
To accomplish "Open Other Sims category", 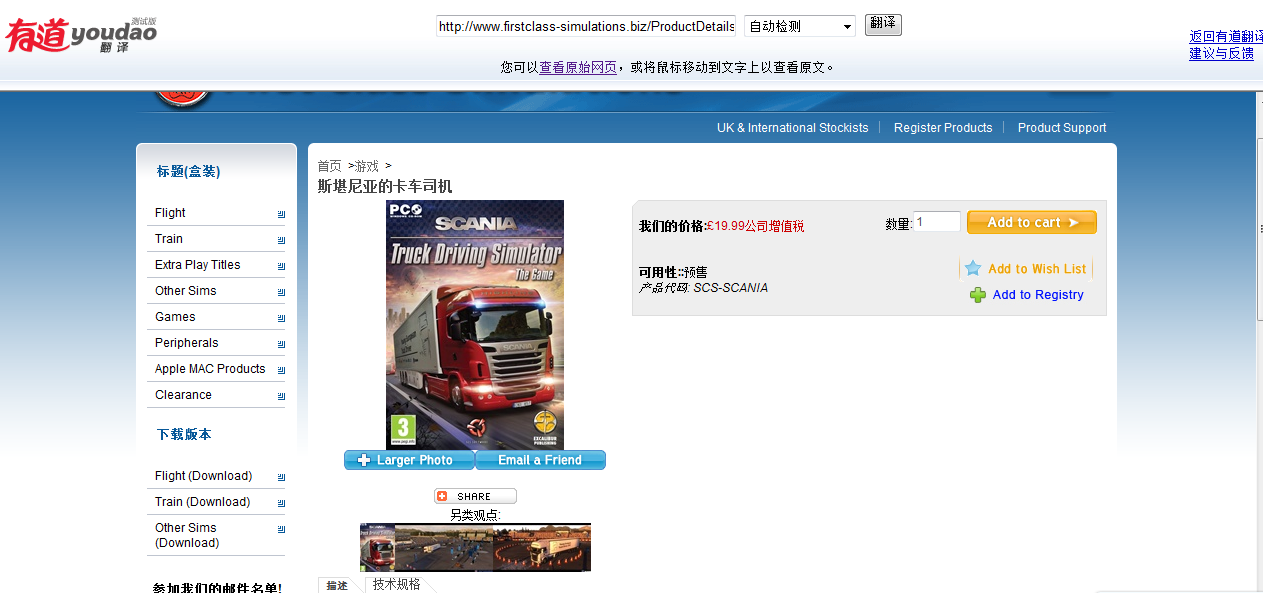I will coord(185,291).
